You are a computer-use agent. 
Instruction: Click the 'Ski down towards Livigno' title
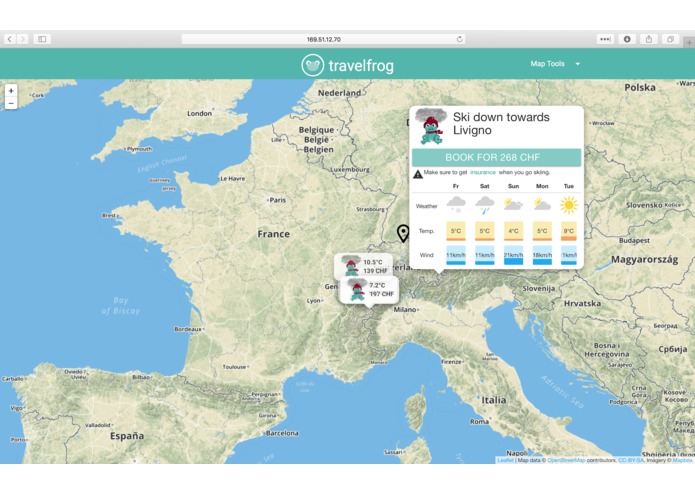(501, 124)
